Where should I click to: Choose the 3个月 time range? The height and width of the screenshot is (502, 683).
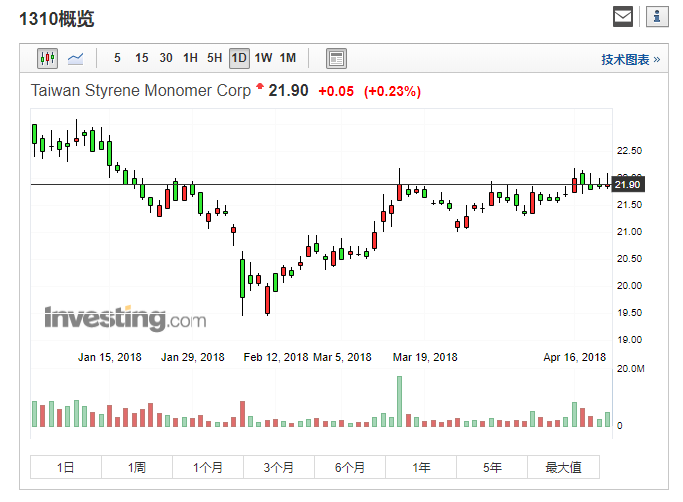[279, 467]
